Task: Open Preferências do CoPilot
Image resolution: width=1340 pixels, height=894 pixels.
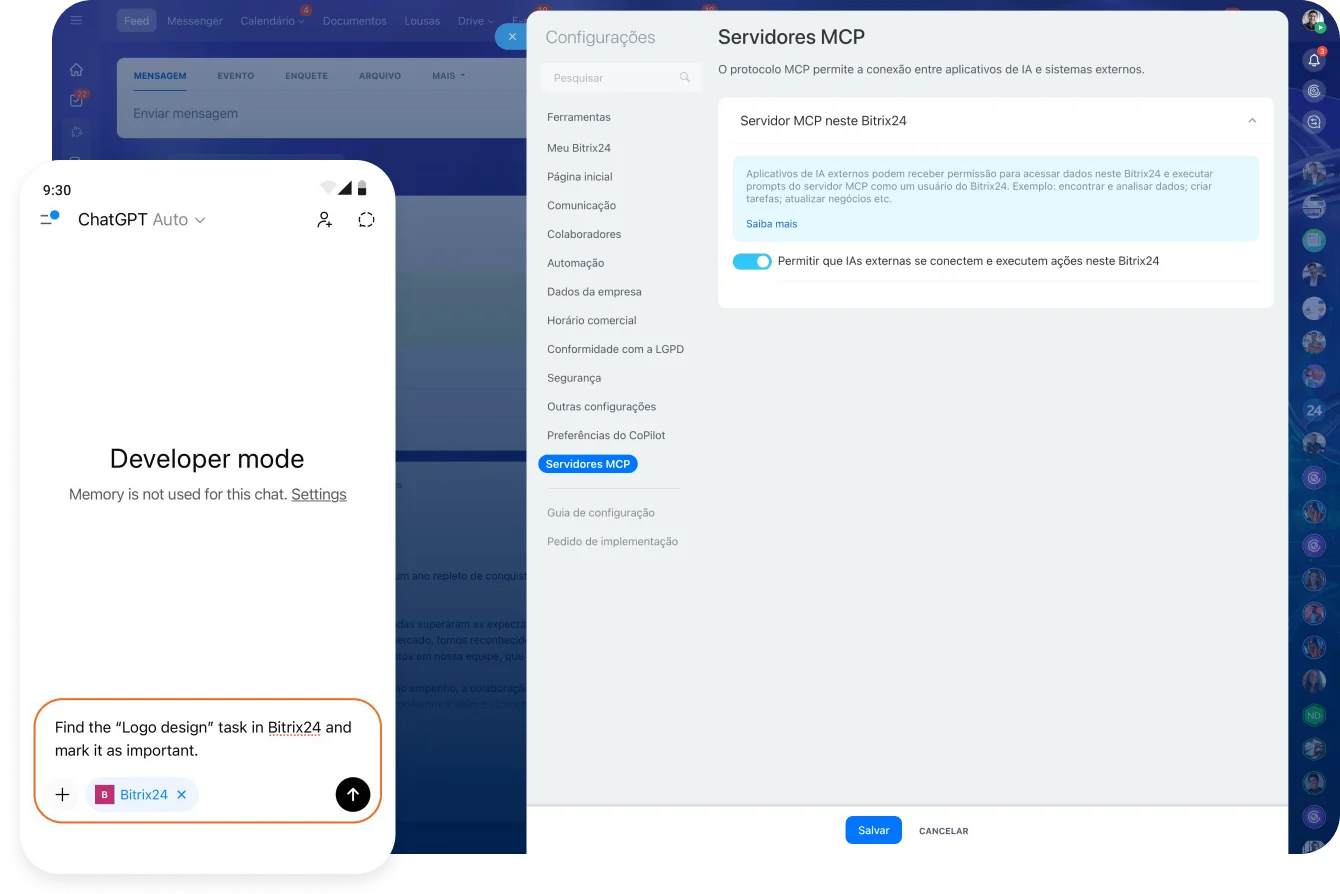Action: click(606, 436)
